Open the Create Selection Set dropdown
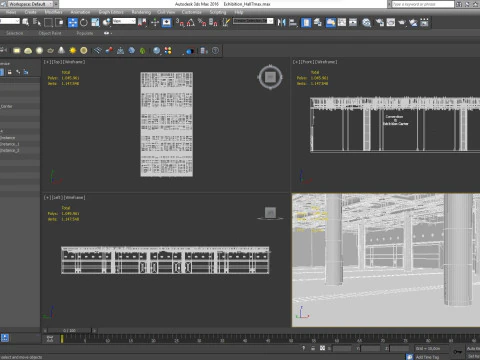480x360 pixels. coord(253,21)
